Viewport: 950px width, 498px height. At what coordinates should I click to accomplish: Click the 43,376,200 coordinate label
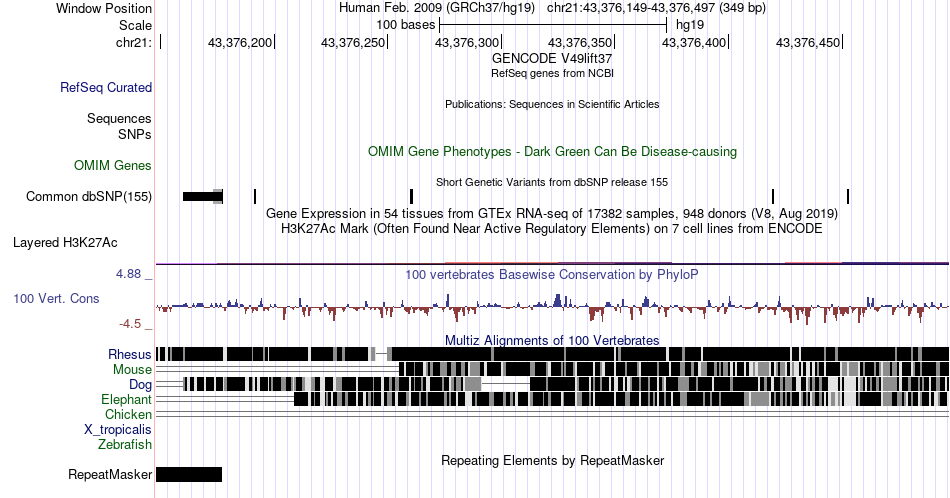point(240,42)
